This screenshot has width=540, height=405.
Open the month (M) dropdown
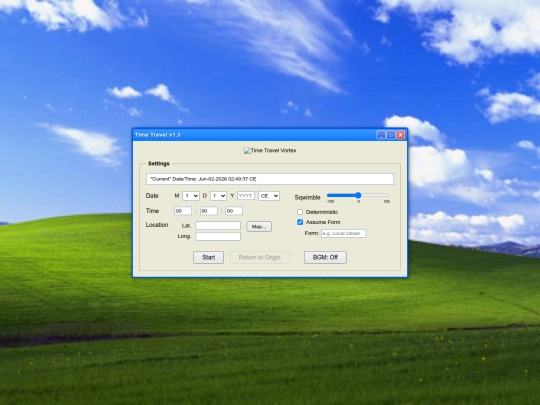(x=191, y=196)
